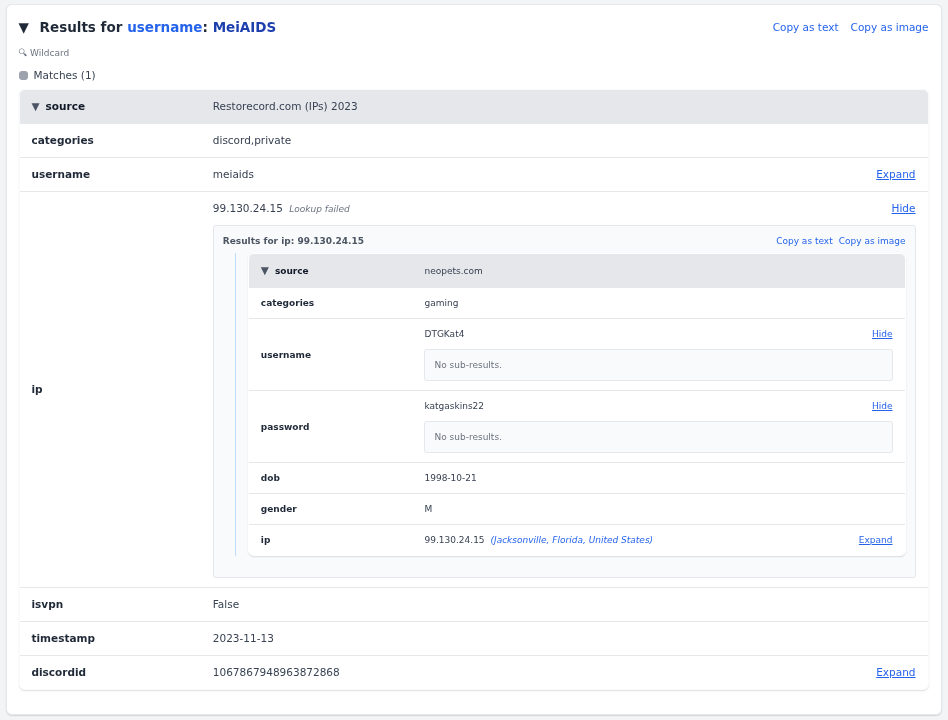Copy ip results as text
Viewport: 948px width, 720px height.
[x=804, y=241]
